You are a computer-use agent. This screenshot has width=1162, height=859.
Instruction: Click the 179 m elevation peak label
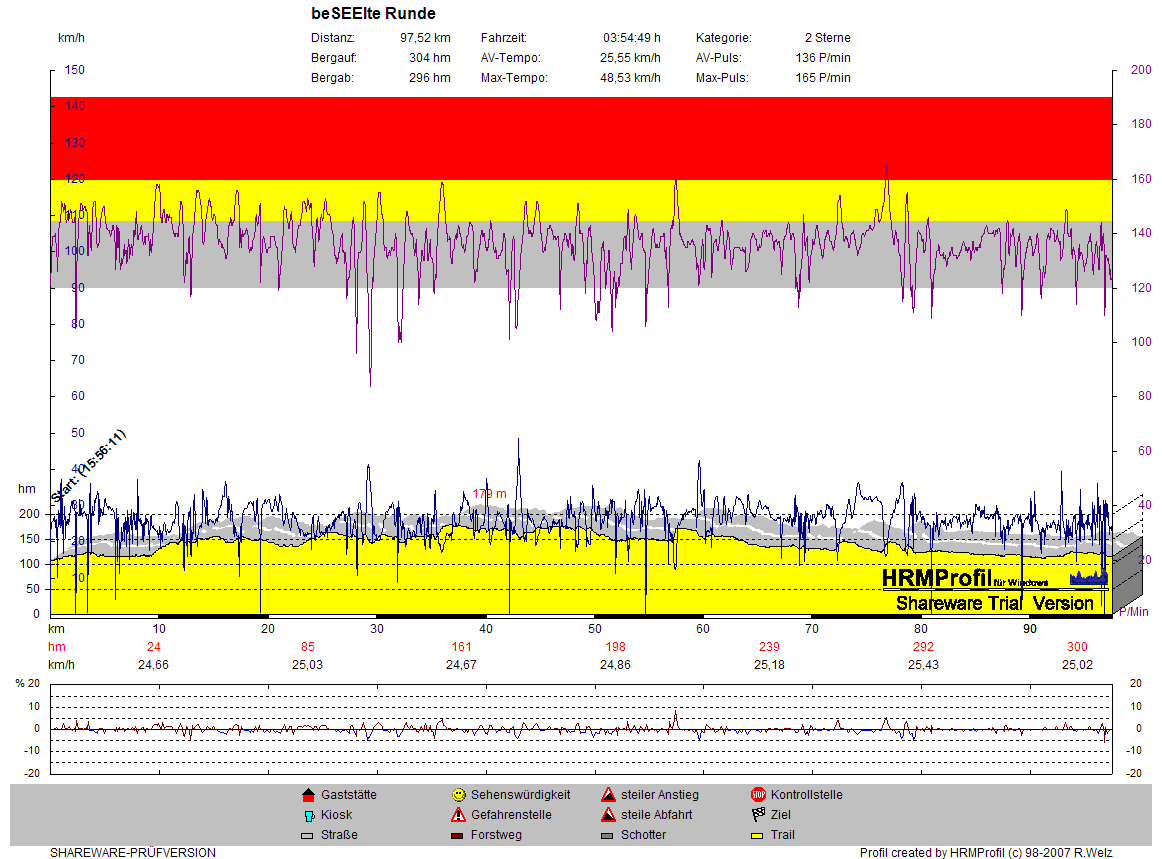[489, 493]
